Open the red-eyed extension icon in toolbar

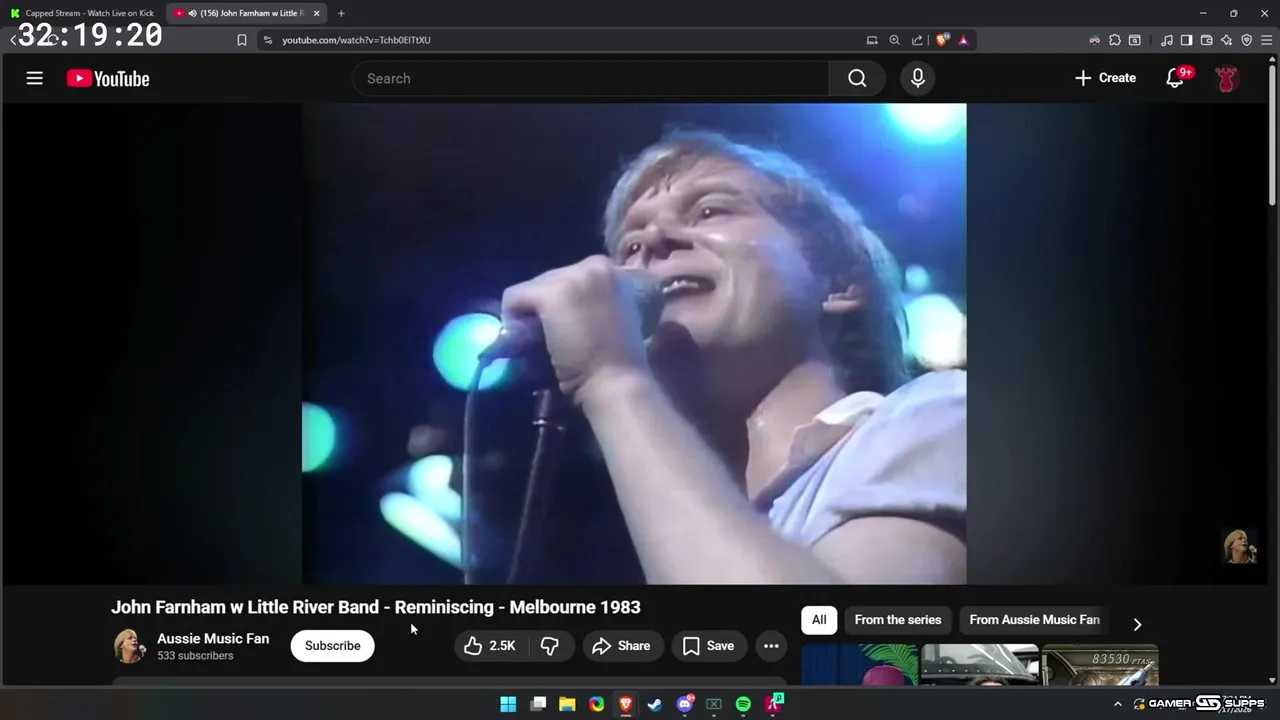pyautogui.click(x=1094, y=40)
